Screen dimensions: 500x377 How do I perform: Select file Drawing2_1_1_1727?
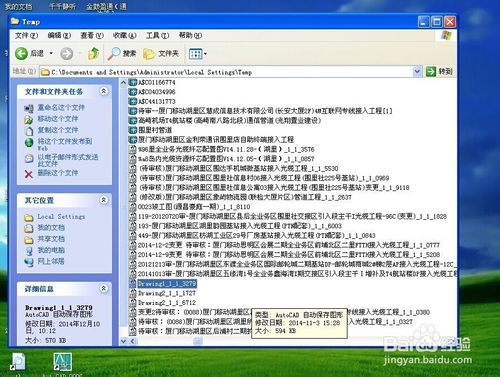coord(167,293)
